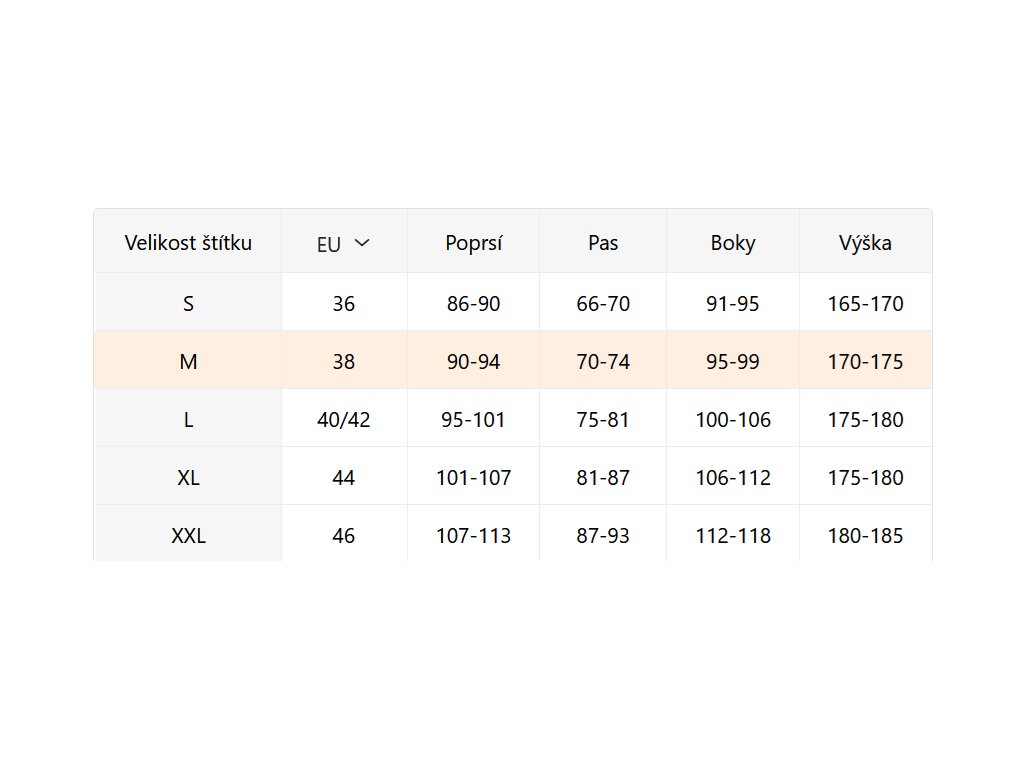Click EU size 40/42 cell
1024x768 pixels.
click(x=344, y=419)
